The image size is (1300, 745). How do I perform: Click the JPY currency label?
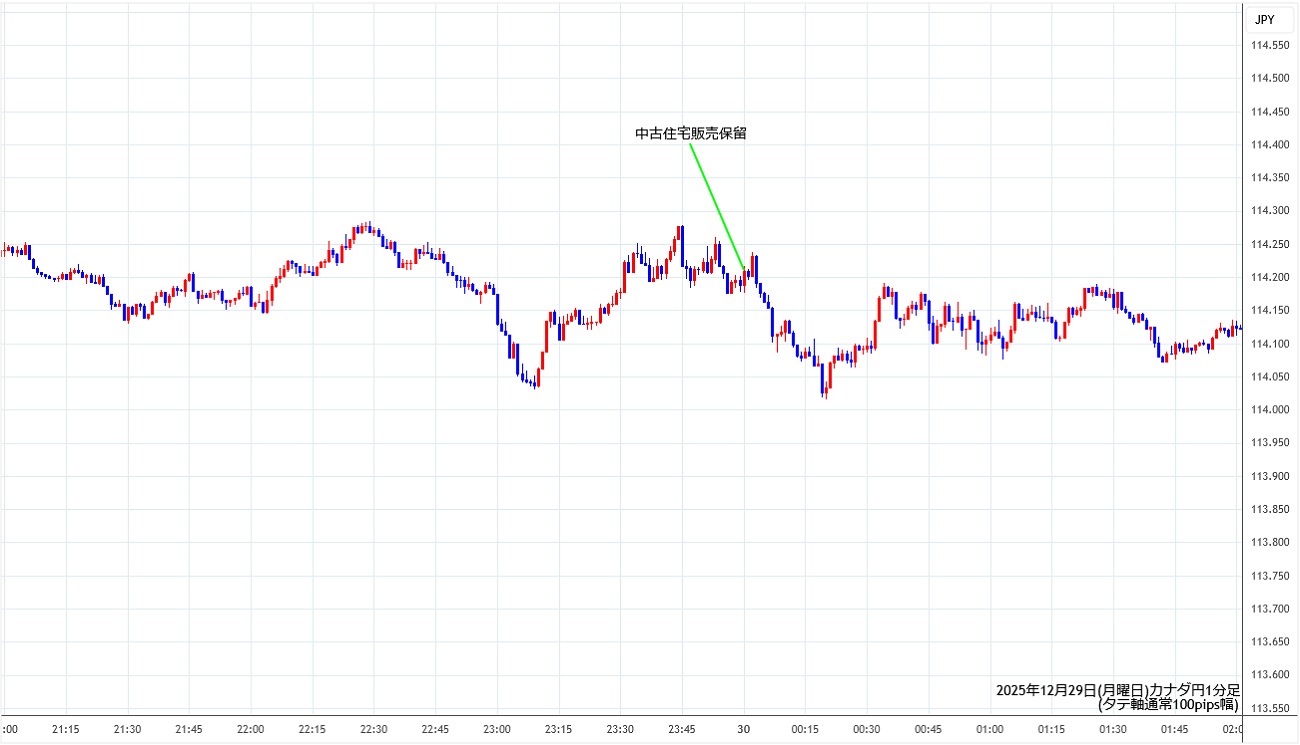(x=1265, y=19)
